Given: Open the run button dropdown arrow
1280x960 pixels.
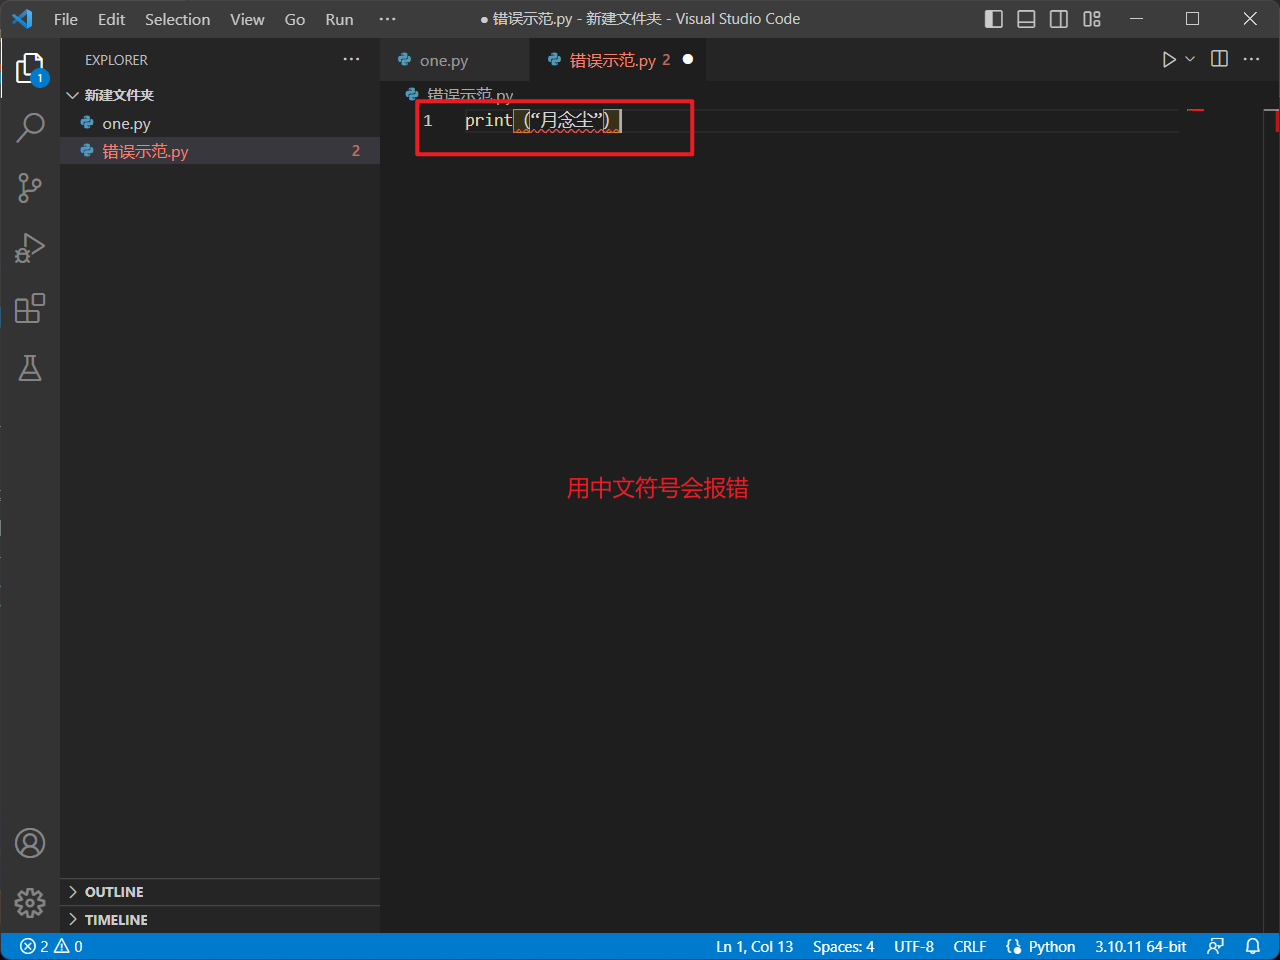Looking at the screenshot, I should point(1190,60).
